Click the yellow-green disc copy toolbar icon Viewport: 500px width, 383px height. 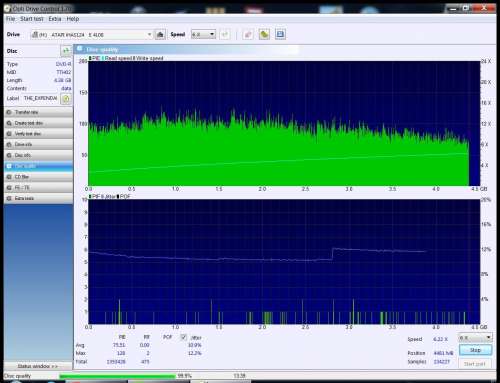[x=264, y=34]
